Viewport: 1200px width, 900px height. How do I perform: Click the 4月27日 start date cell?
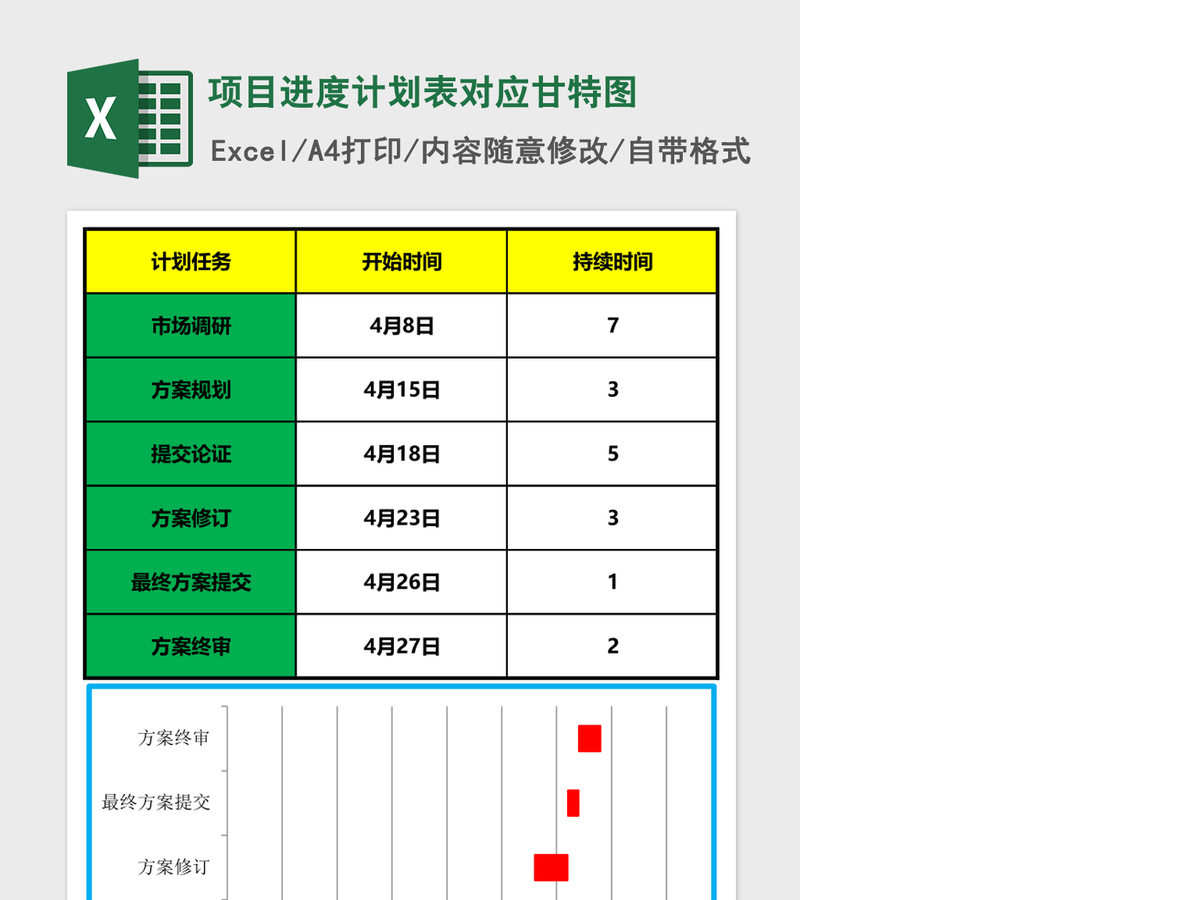pyautogui.click(x=402, y=646)
